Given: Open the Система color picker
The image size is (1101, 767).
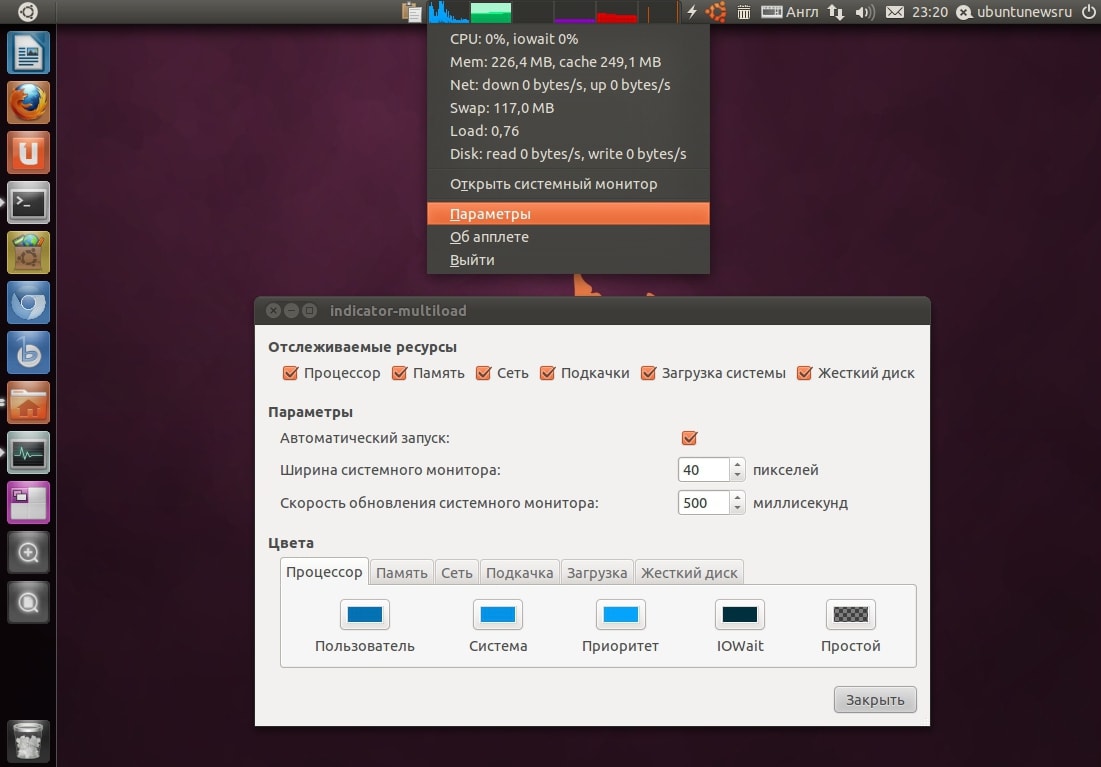Looking at the screenshot, I should coord(498,615).
